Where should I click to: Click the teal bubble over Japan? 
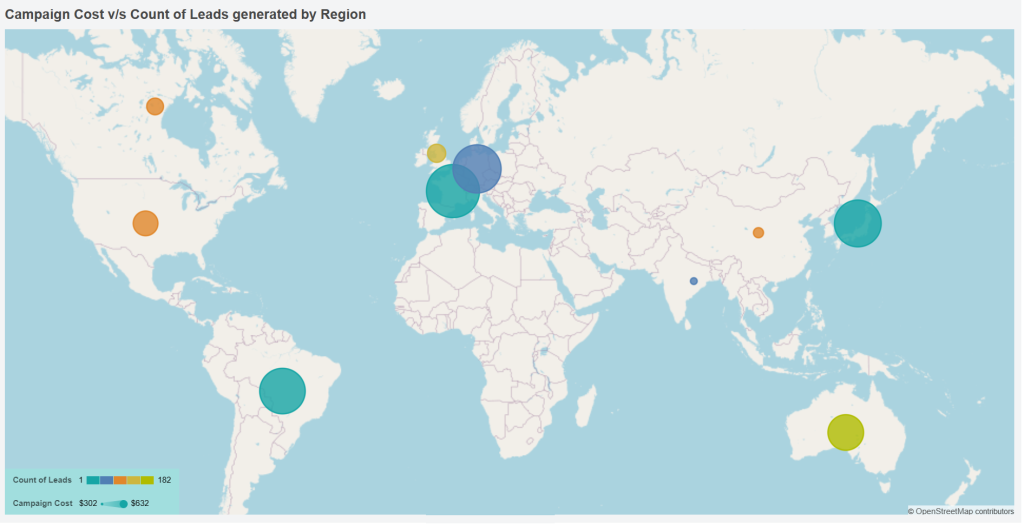(858, 224)
